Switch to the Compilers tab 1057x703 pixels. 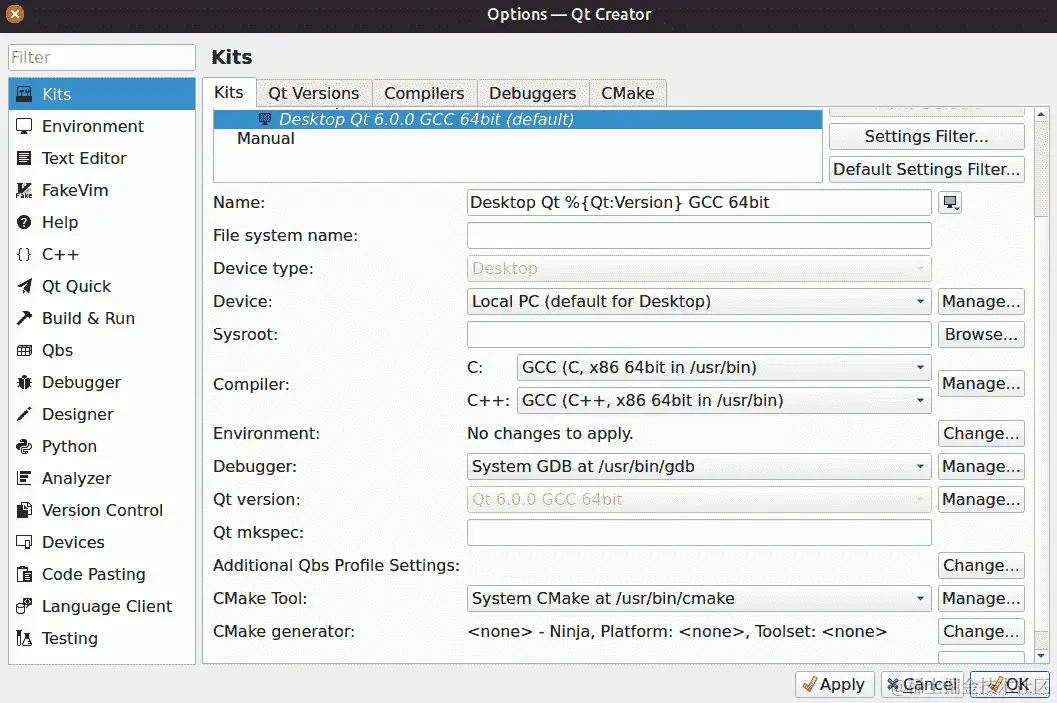click(424, 93)
